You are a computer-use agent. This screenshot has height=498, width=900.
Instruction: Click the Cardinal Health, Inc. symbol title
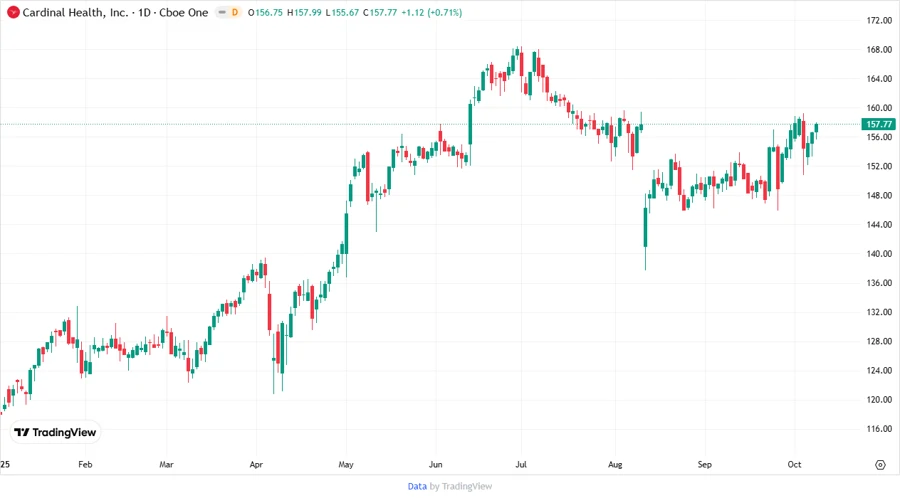[x=75, y=12]
